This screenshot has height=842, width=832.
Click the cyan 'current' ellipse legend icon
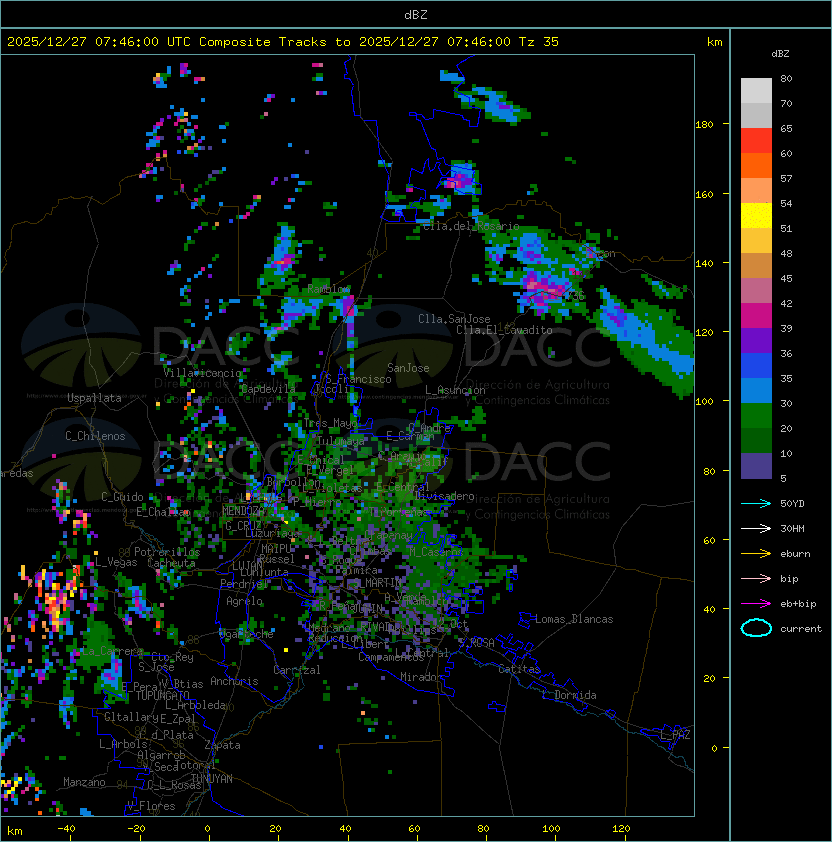[x=756, y=628]
